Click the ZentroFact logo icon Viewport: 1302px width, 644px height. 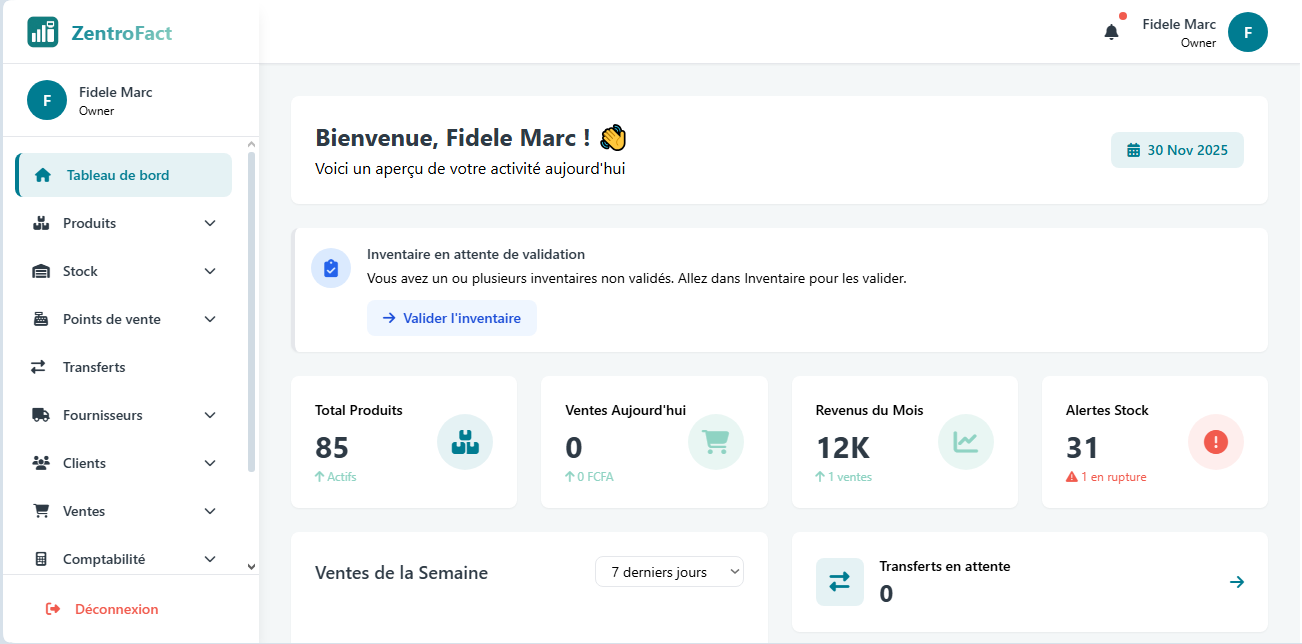[x=42, y=31]
